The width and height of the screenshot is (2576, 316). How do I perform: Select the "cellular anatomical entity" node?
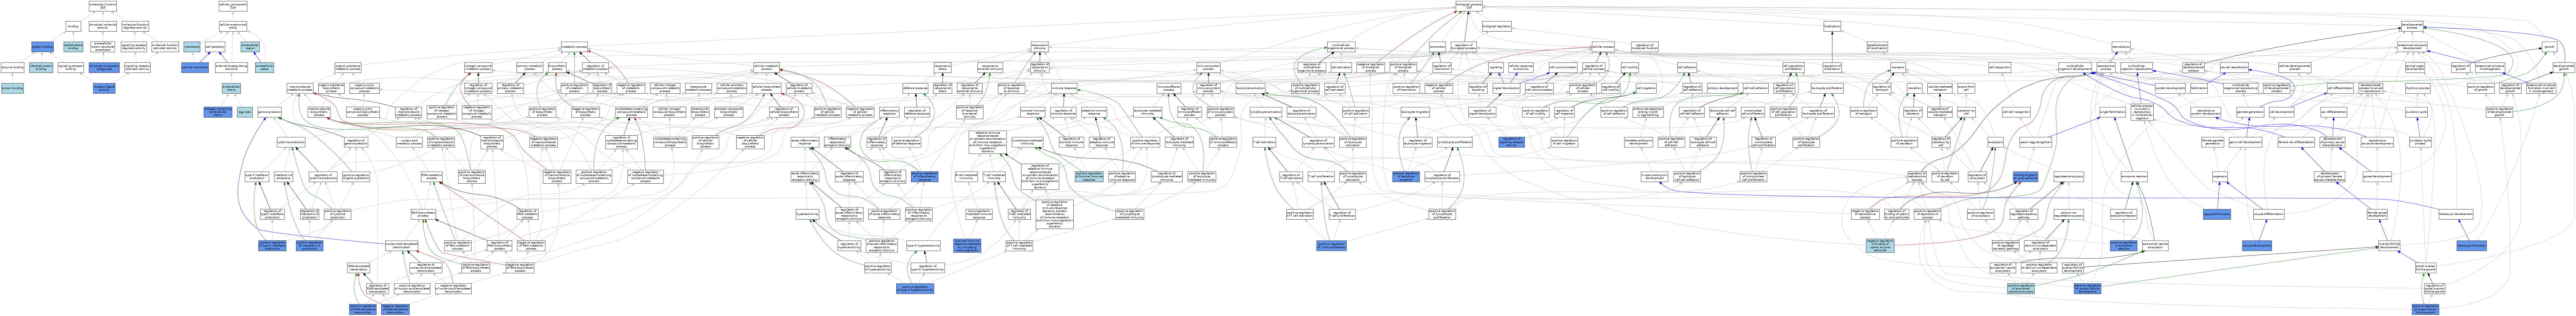(233, 26)
